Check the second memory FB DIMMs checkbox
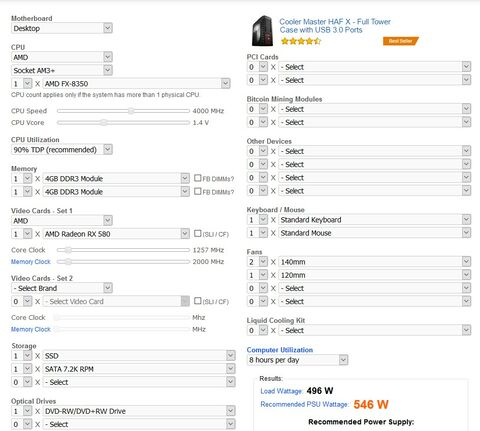Viewport: 480px width, 431px height. point(198,191)
